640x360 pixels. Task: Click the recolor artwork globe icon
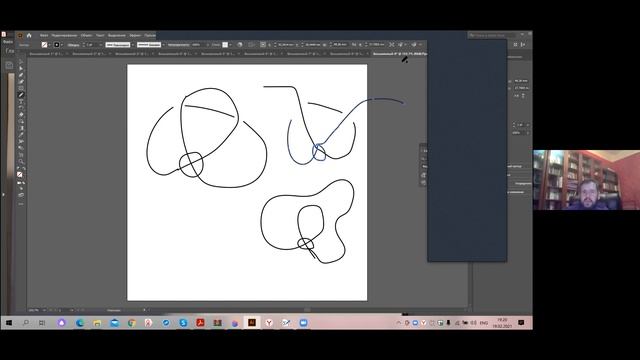point(240,45)
